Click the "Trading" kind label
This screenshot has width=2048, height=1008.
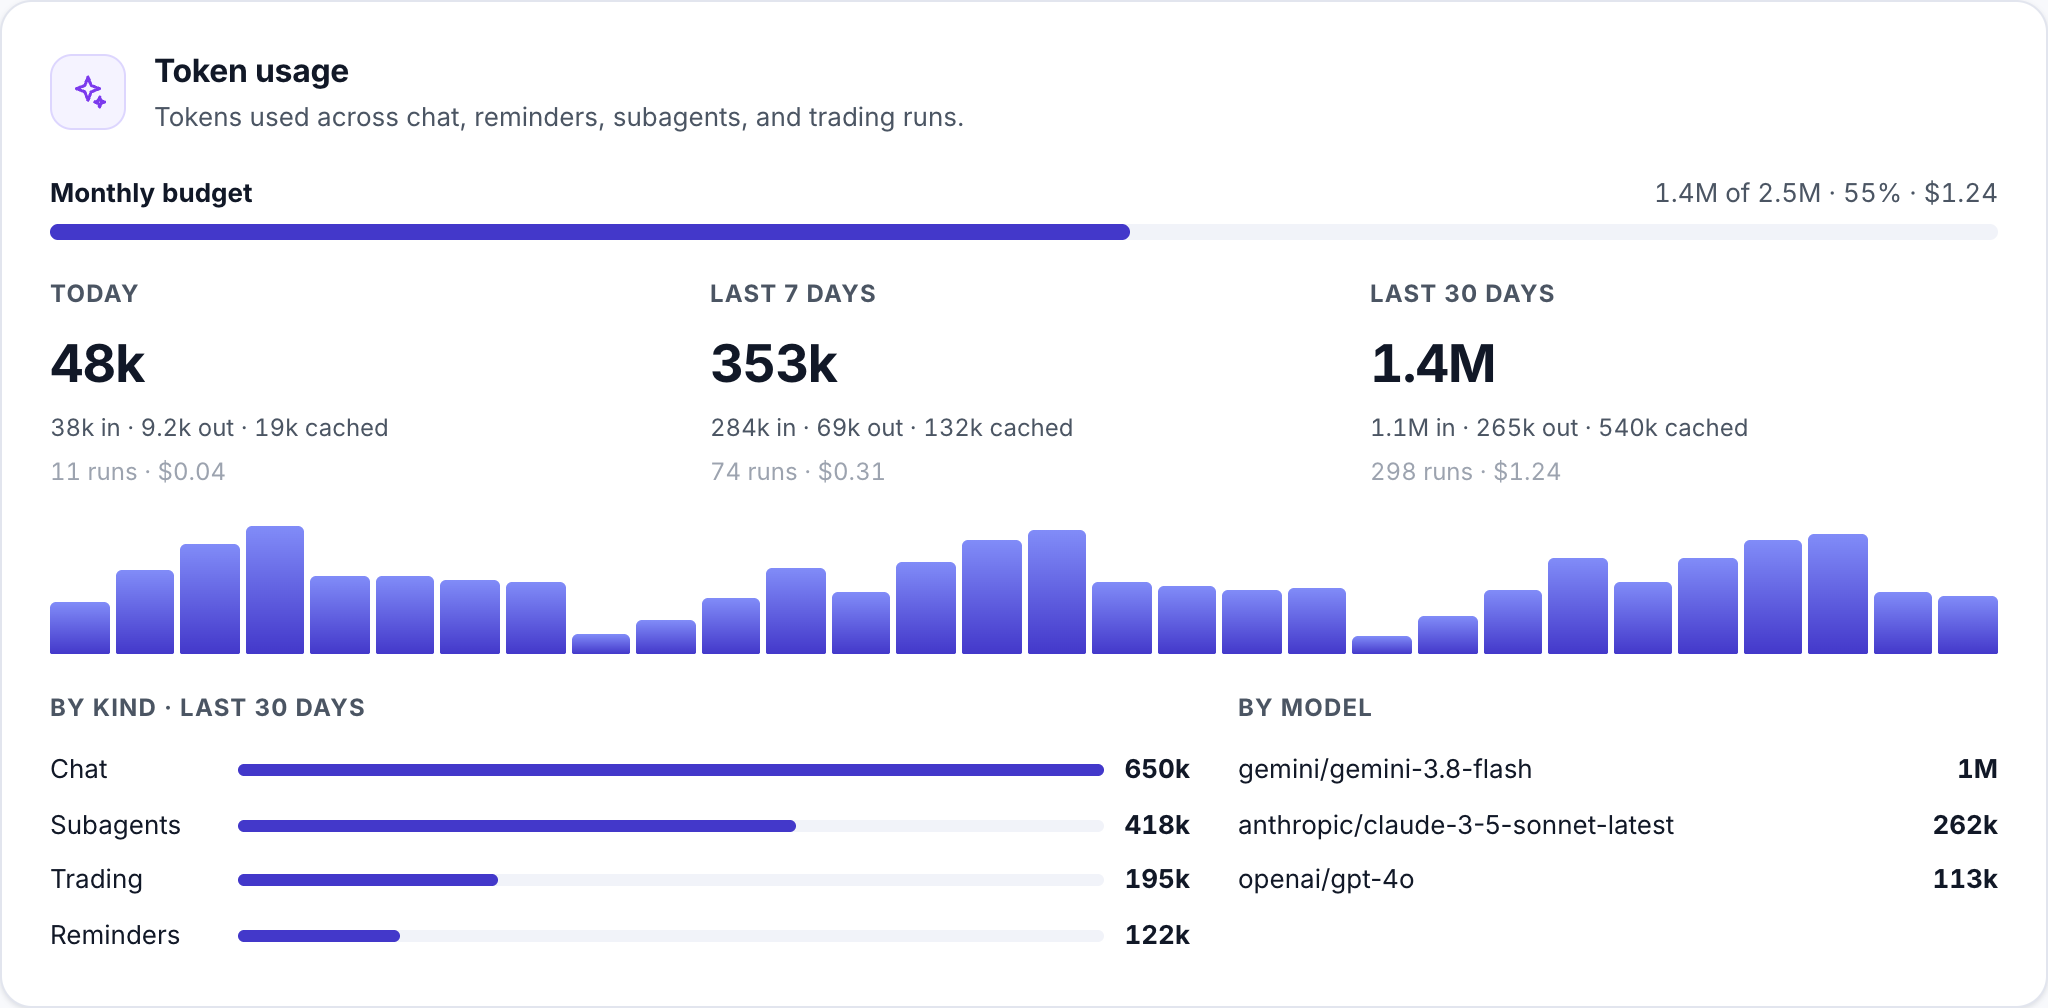96,879
